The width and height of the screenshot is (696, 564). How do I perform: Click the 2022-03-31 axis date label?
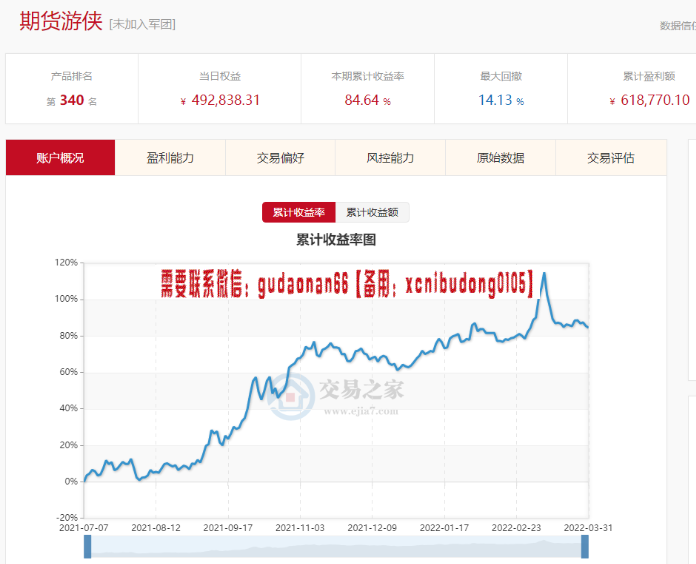click(588, 528)
